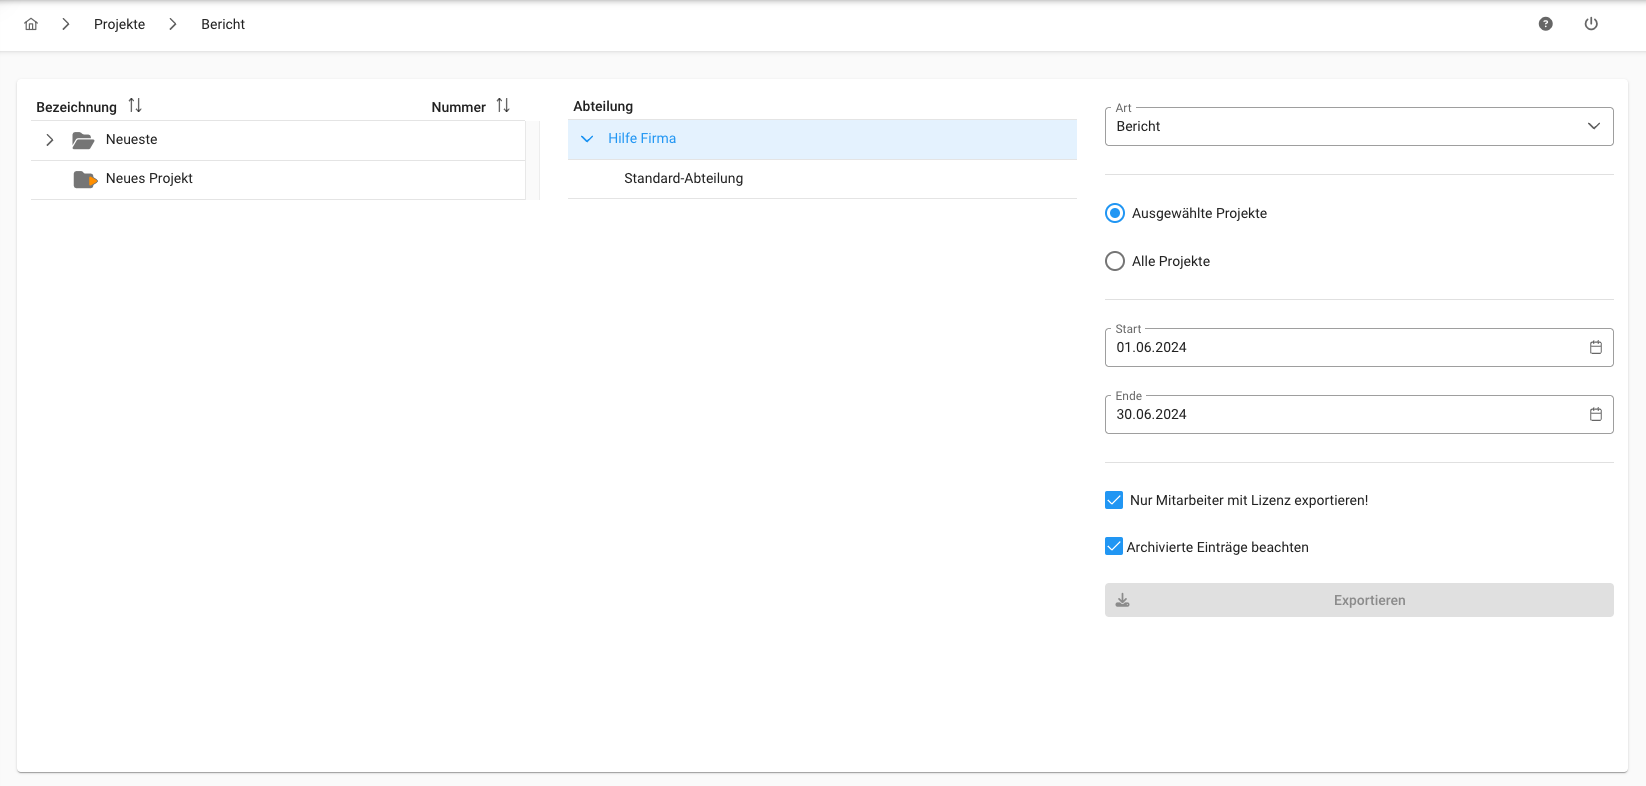Click the Nummer column header

[x=458, y=107]
